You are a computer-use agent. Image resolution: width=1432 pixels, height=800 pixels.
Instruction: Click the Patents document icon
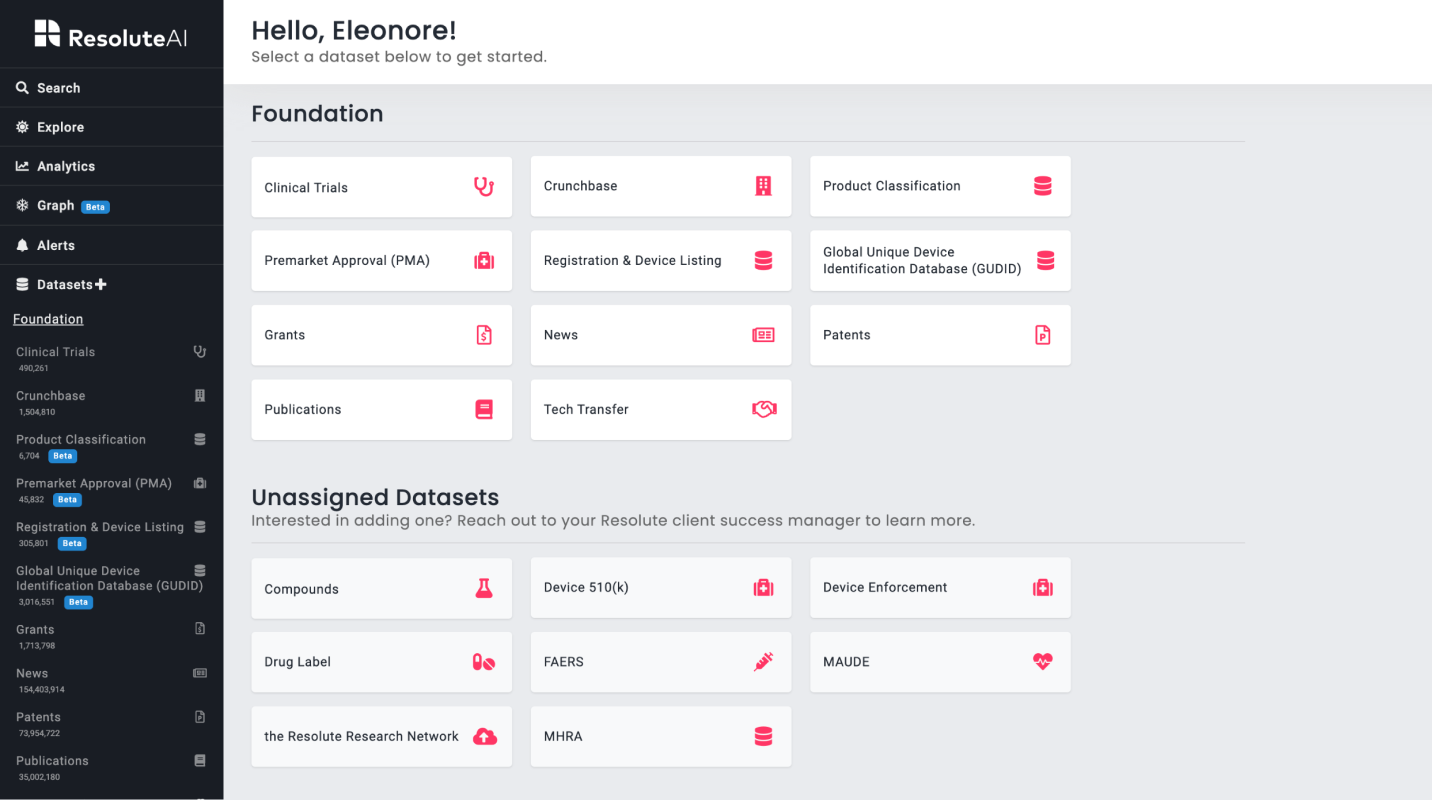click(x=1042, y=335)
